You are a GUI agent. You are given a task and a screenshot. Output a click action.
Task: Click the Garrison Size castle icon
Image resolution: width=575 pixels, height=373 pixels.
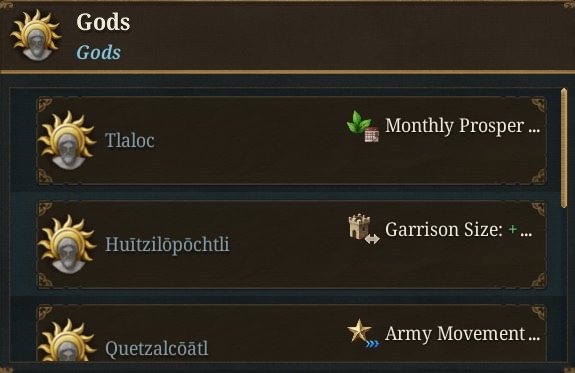(359, 227)
